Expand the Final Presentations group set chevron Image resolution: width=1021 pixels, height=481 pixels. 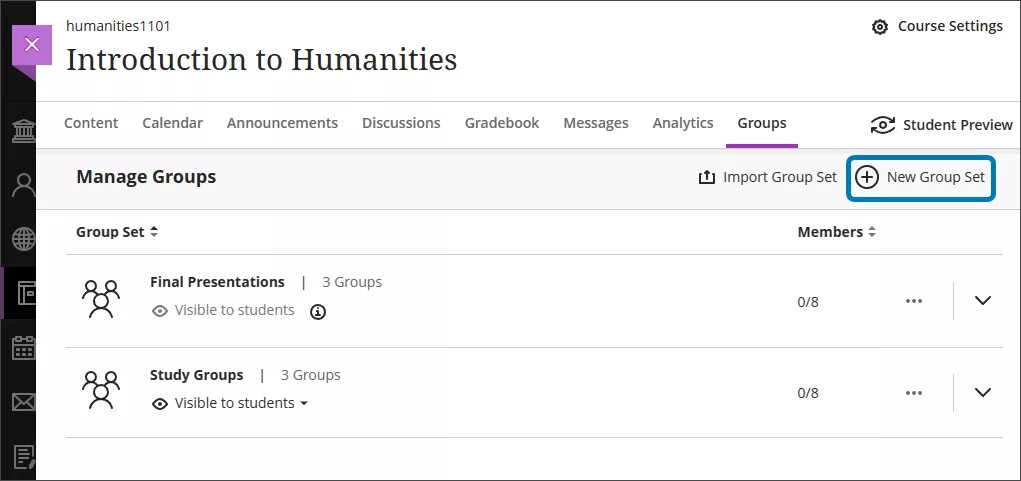tap(982, 301)
